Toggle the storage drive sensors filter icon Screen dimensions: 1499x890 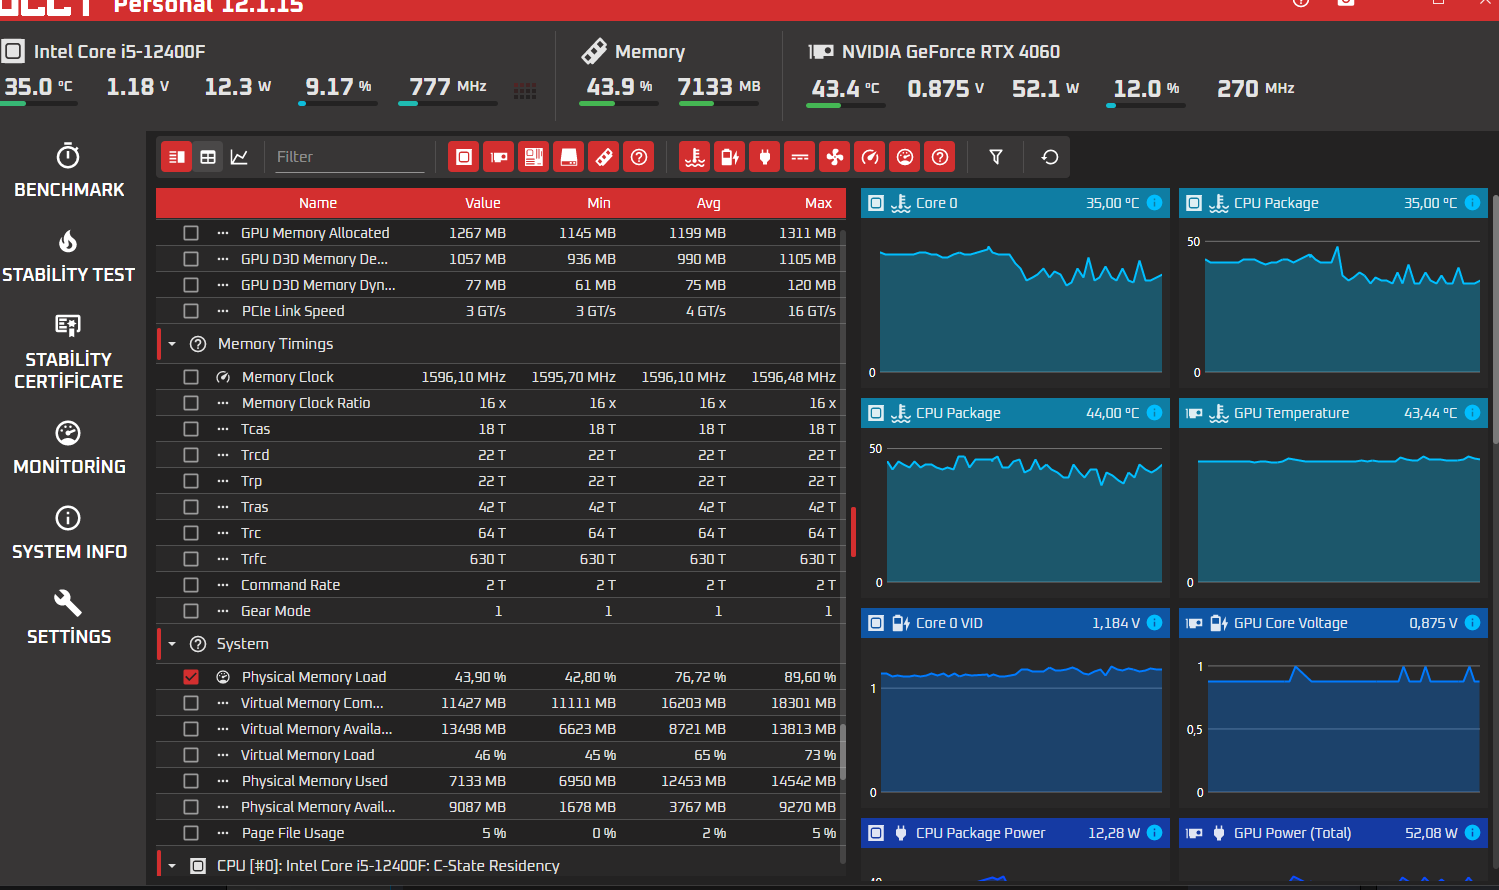click(569, 157)
